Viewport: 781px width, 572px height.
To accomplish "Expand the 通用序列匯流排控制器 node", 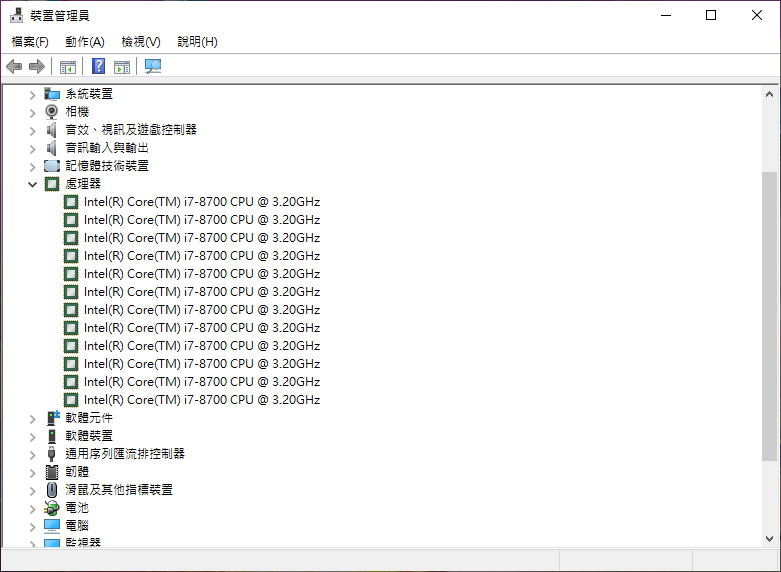I will click(x=32, y=454).
